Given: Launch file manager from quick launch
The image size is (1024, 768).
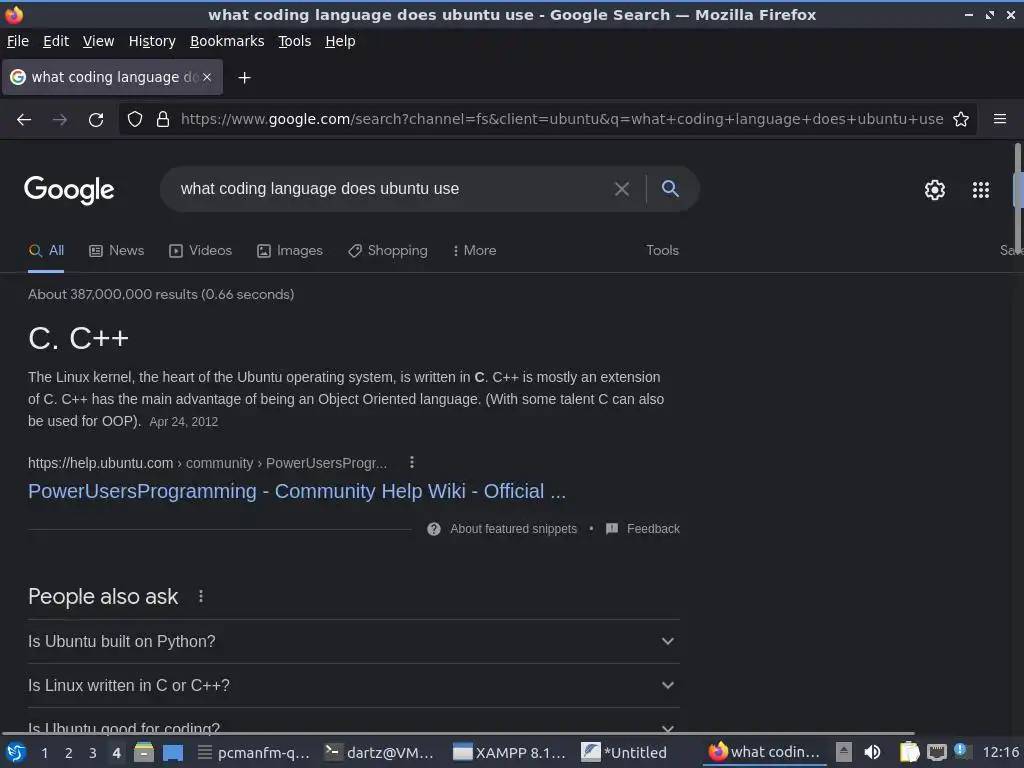Looking at the screenshot, I should click(x=144, y=752).
